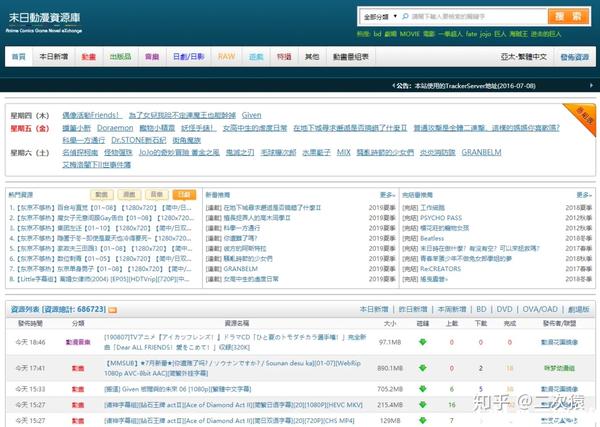Open publisher link in the 18:46 row
Screen dimensions: 600x427
click(559, 342)
